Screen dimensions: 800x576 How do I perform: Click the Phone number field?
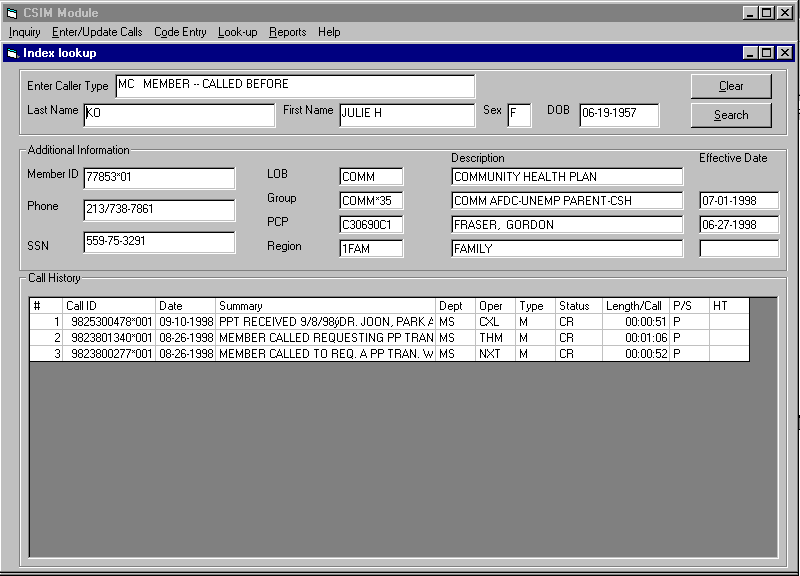(159, 210)
